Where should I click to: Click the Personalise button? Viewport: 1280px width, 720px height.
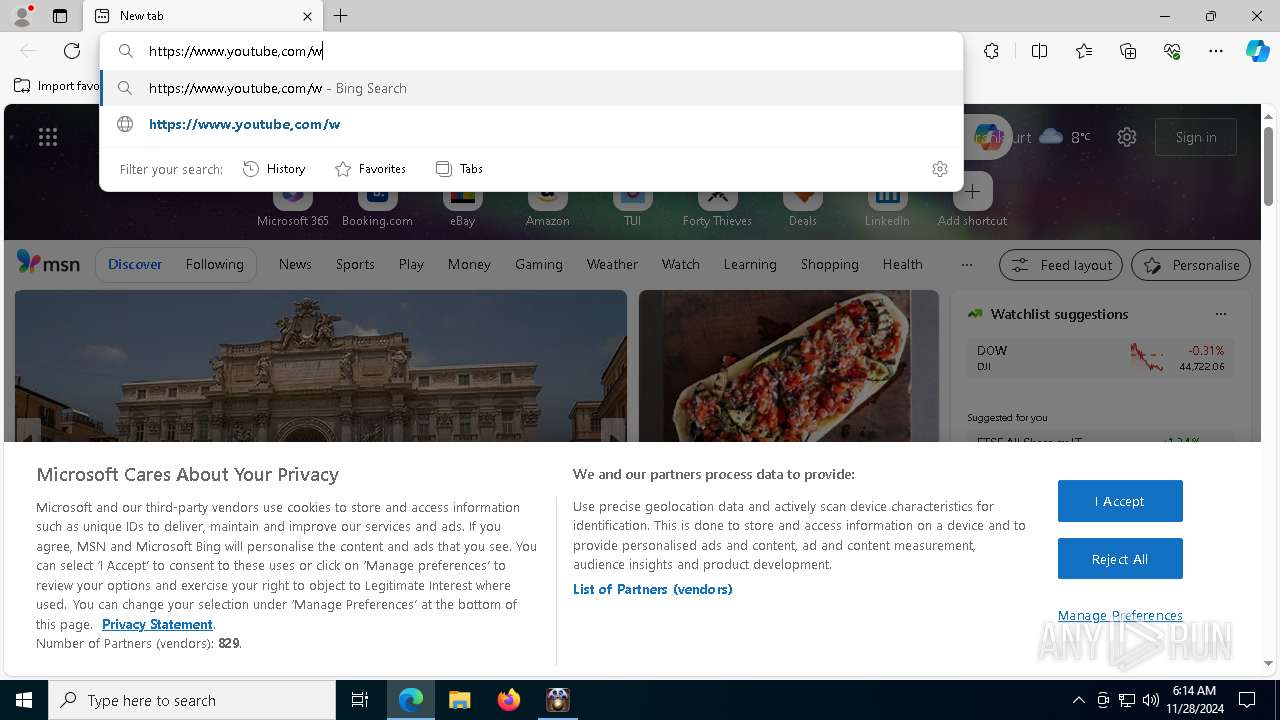[x=1191, y=265]
